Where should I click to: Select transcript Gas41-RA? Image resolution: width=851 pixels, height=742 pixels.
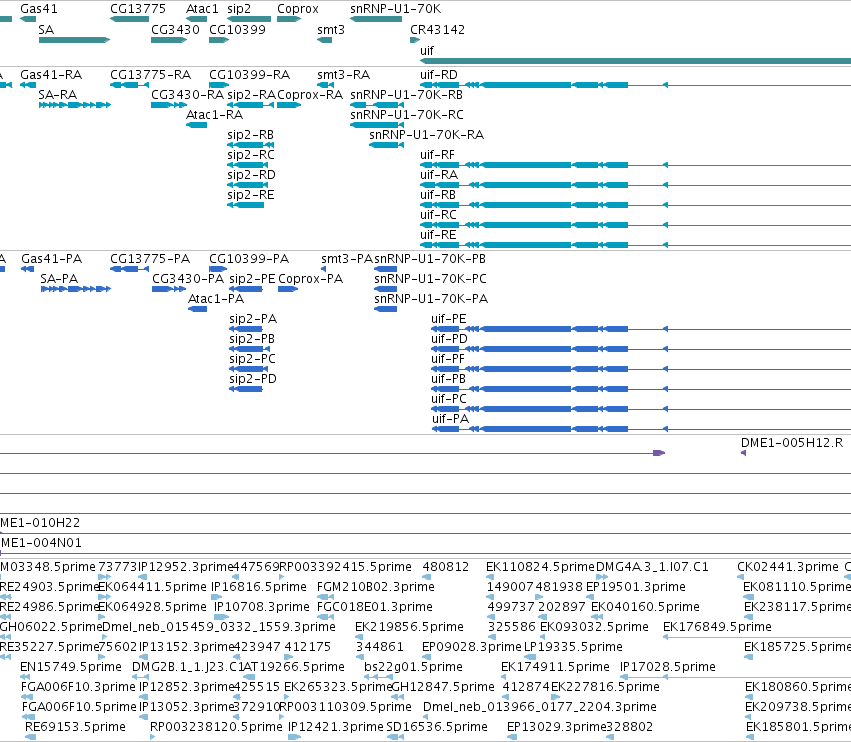(51, 74)
